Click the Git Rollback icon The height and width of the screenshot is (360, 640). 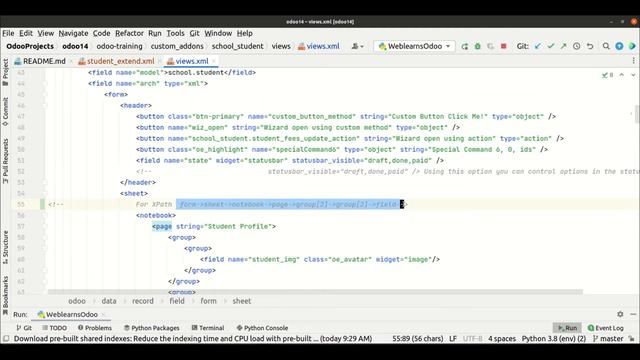pyautogui.click(x=590, y=47)
